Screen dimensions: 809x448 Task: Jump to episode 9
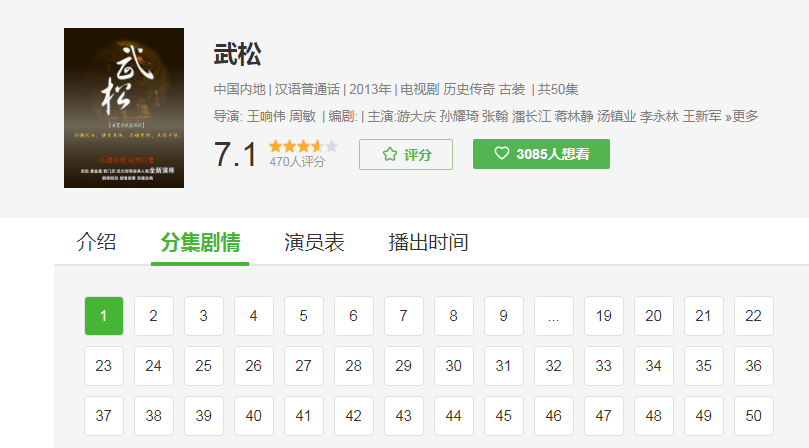tap(504, 316)
